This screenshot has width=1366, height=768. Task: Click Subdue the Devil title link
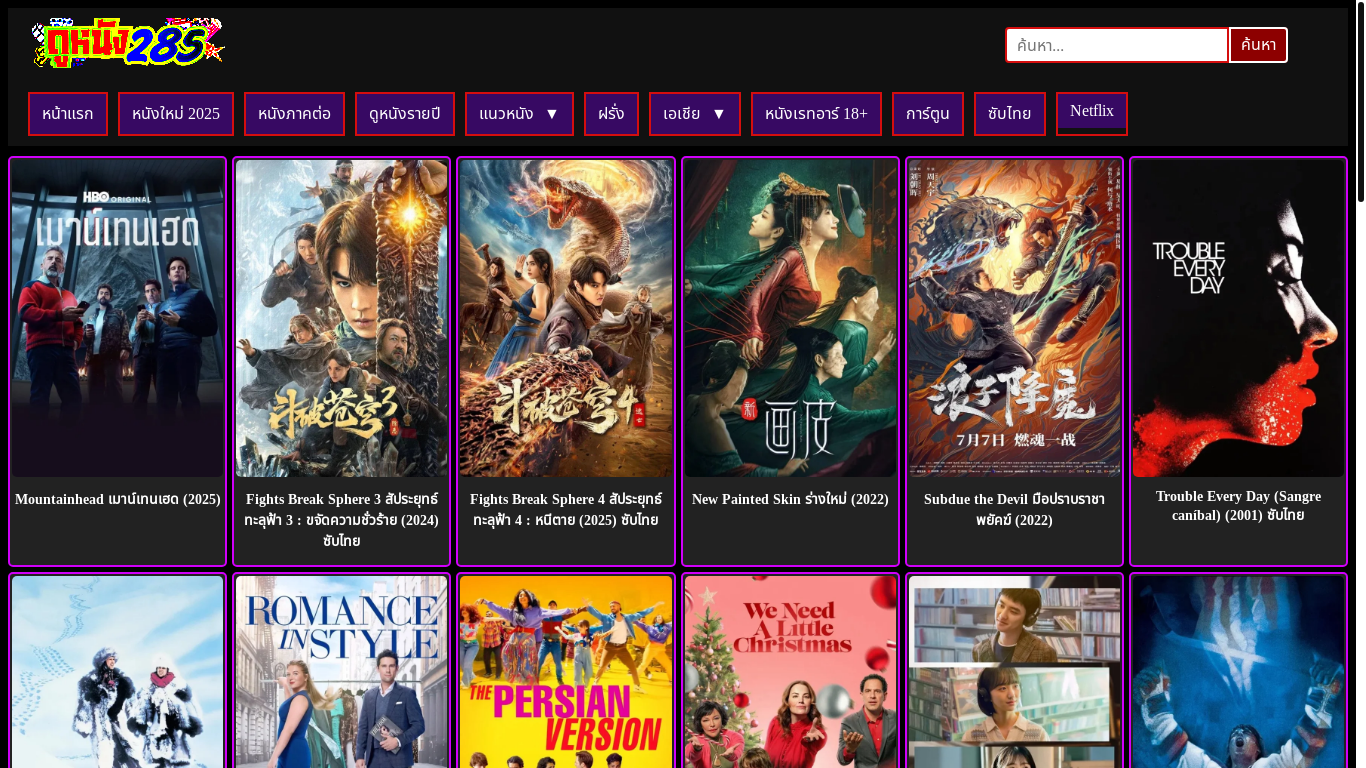[1015, 509]
